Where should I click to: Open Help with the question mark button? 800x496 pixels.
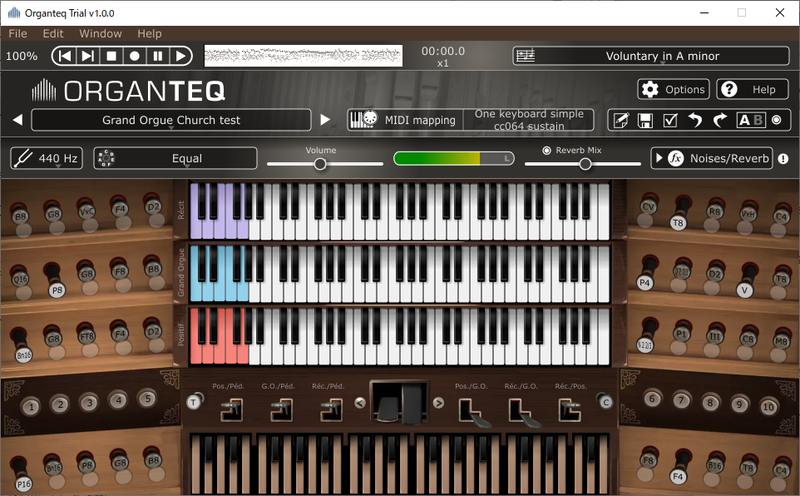coord(753,89)
